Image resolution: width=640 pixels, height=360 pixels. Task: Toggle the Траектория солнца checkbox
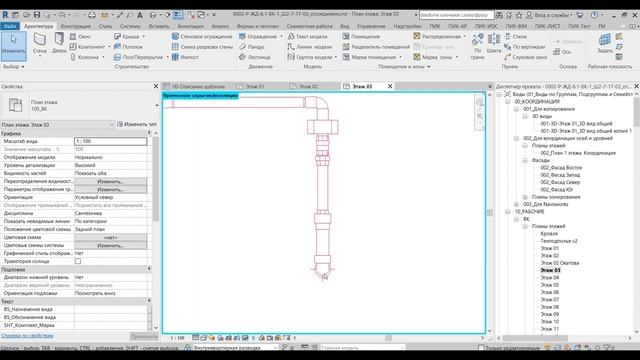coord(78,261)
